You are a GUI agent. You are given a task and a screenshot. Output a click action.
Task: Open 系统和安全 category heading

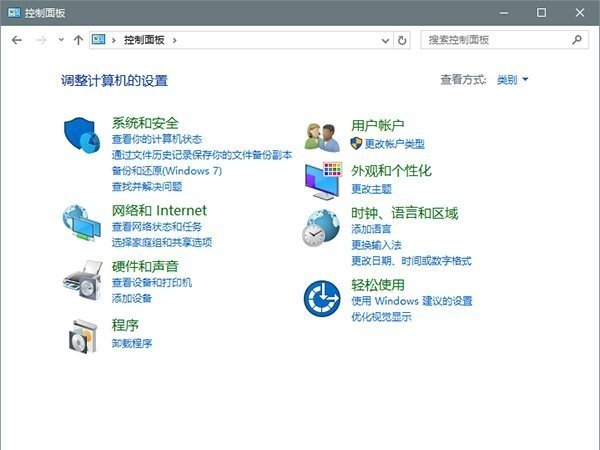point(145,123)
